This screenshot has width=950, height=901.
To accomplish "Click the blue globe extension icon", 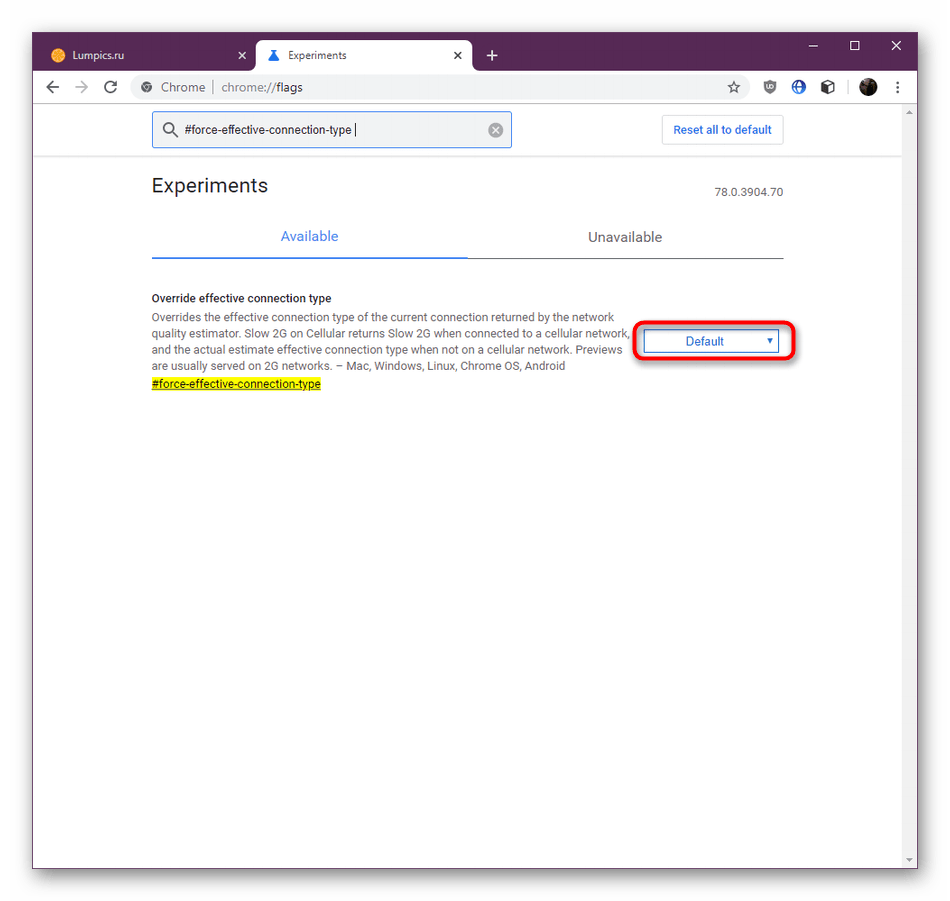I will pyautogui.click(x=798, y=87).
